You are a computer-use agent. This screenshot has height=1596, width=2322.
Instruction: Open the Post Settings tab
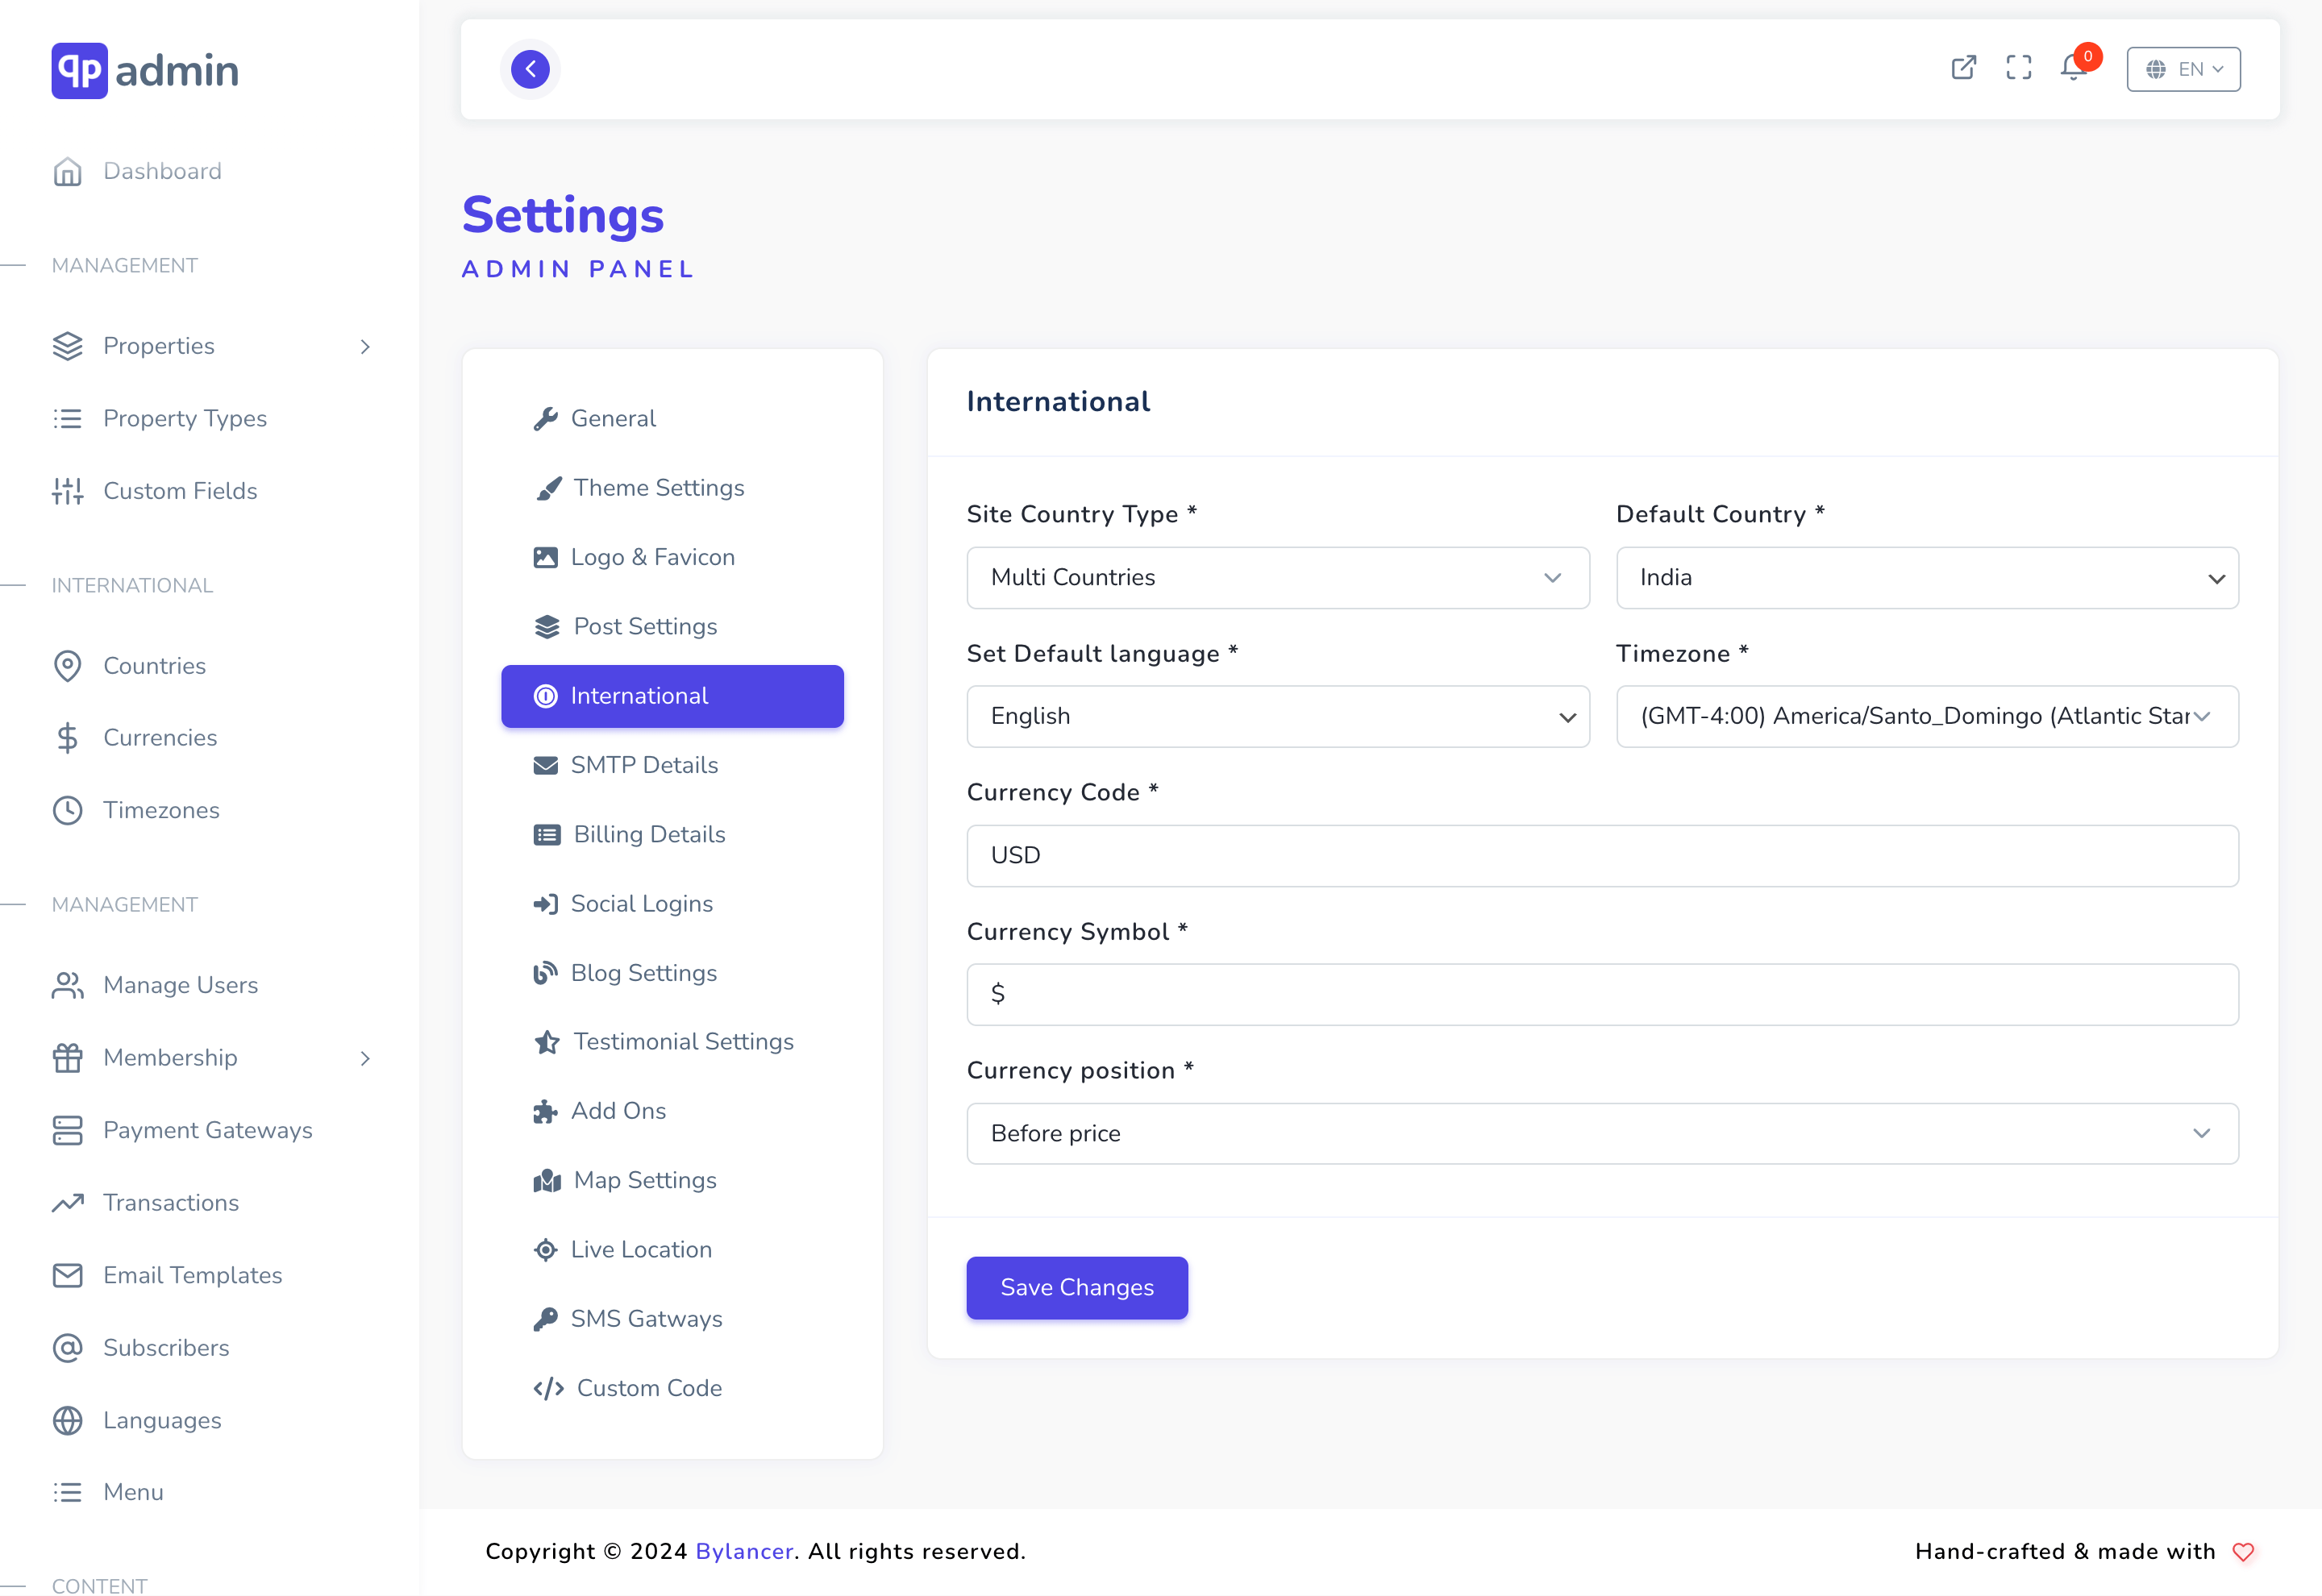[x=672, y=626]
